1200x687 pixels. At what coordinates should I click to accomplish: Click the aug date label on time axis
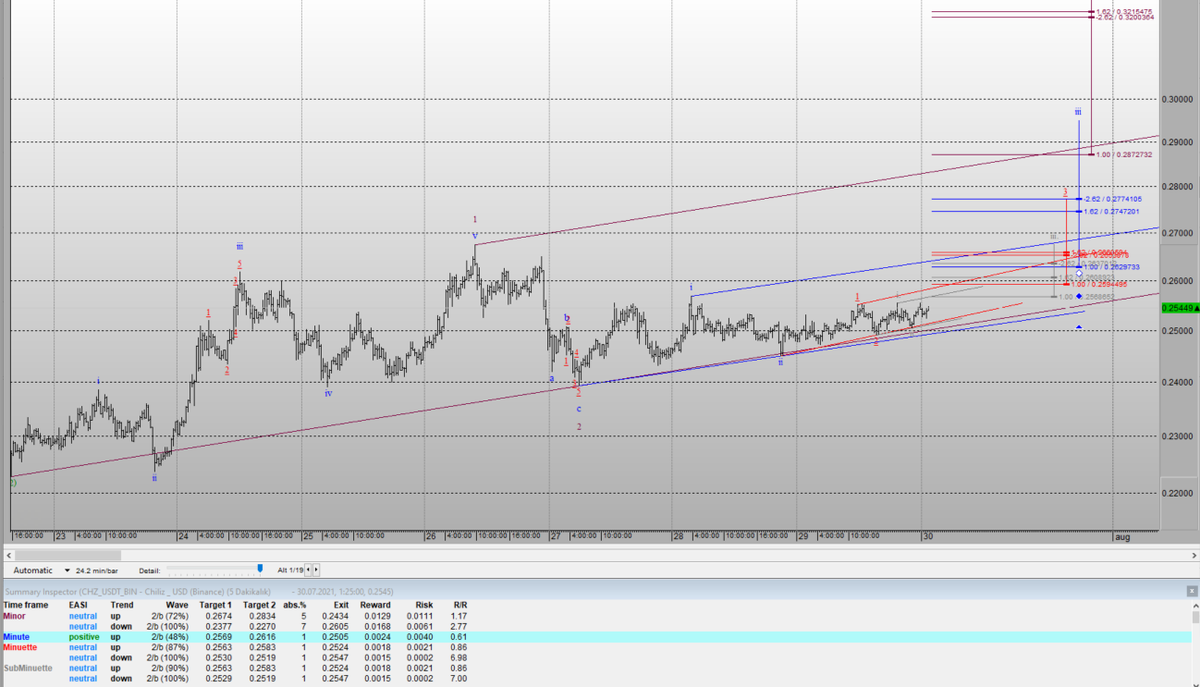pyautogui.click(x=1123, y=537)
